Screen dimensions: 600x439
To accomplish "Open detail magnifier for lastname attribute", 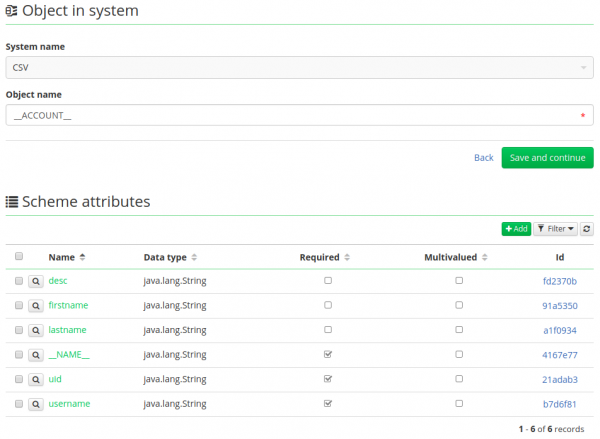I will (x=36, y=330).
